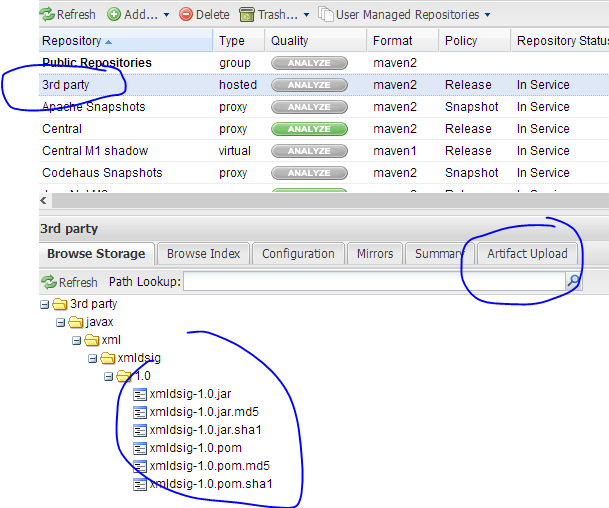Image resolution: width=609 pixels, height=508 pixels.
Task: Click the javax folder icon
Action: coord(76,322)
